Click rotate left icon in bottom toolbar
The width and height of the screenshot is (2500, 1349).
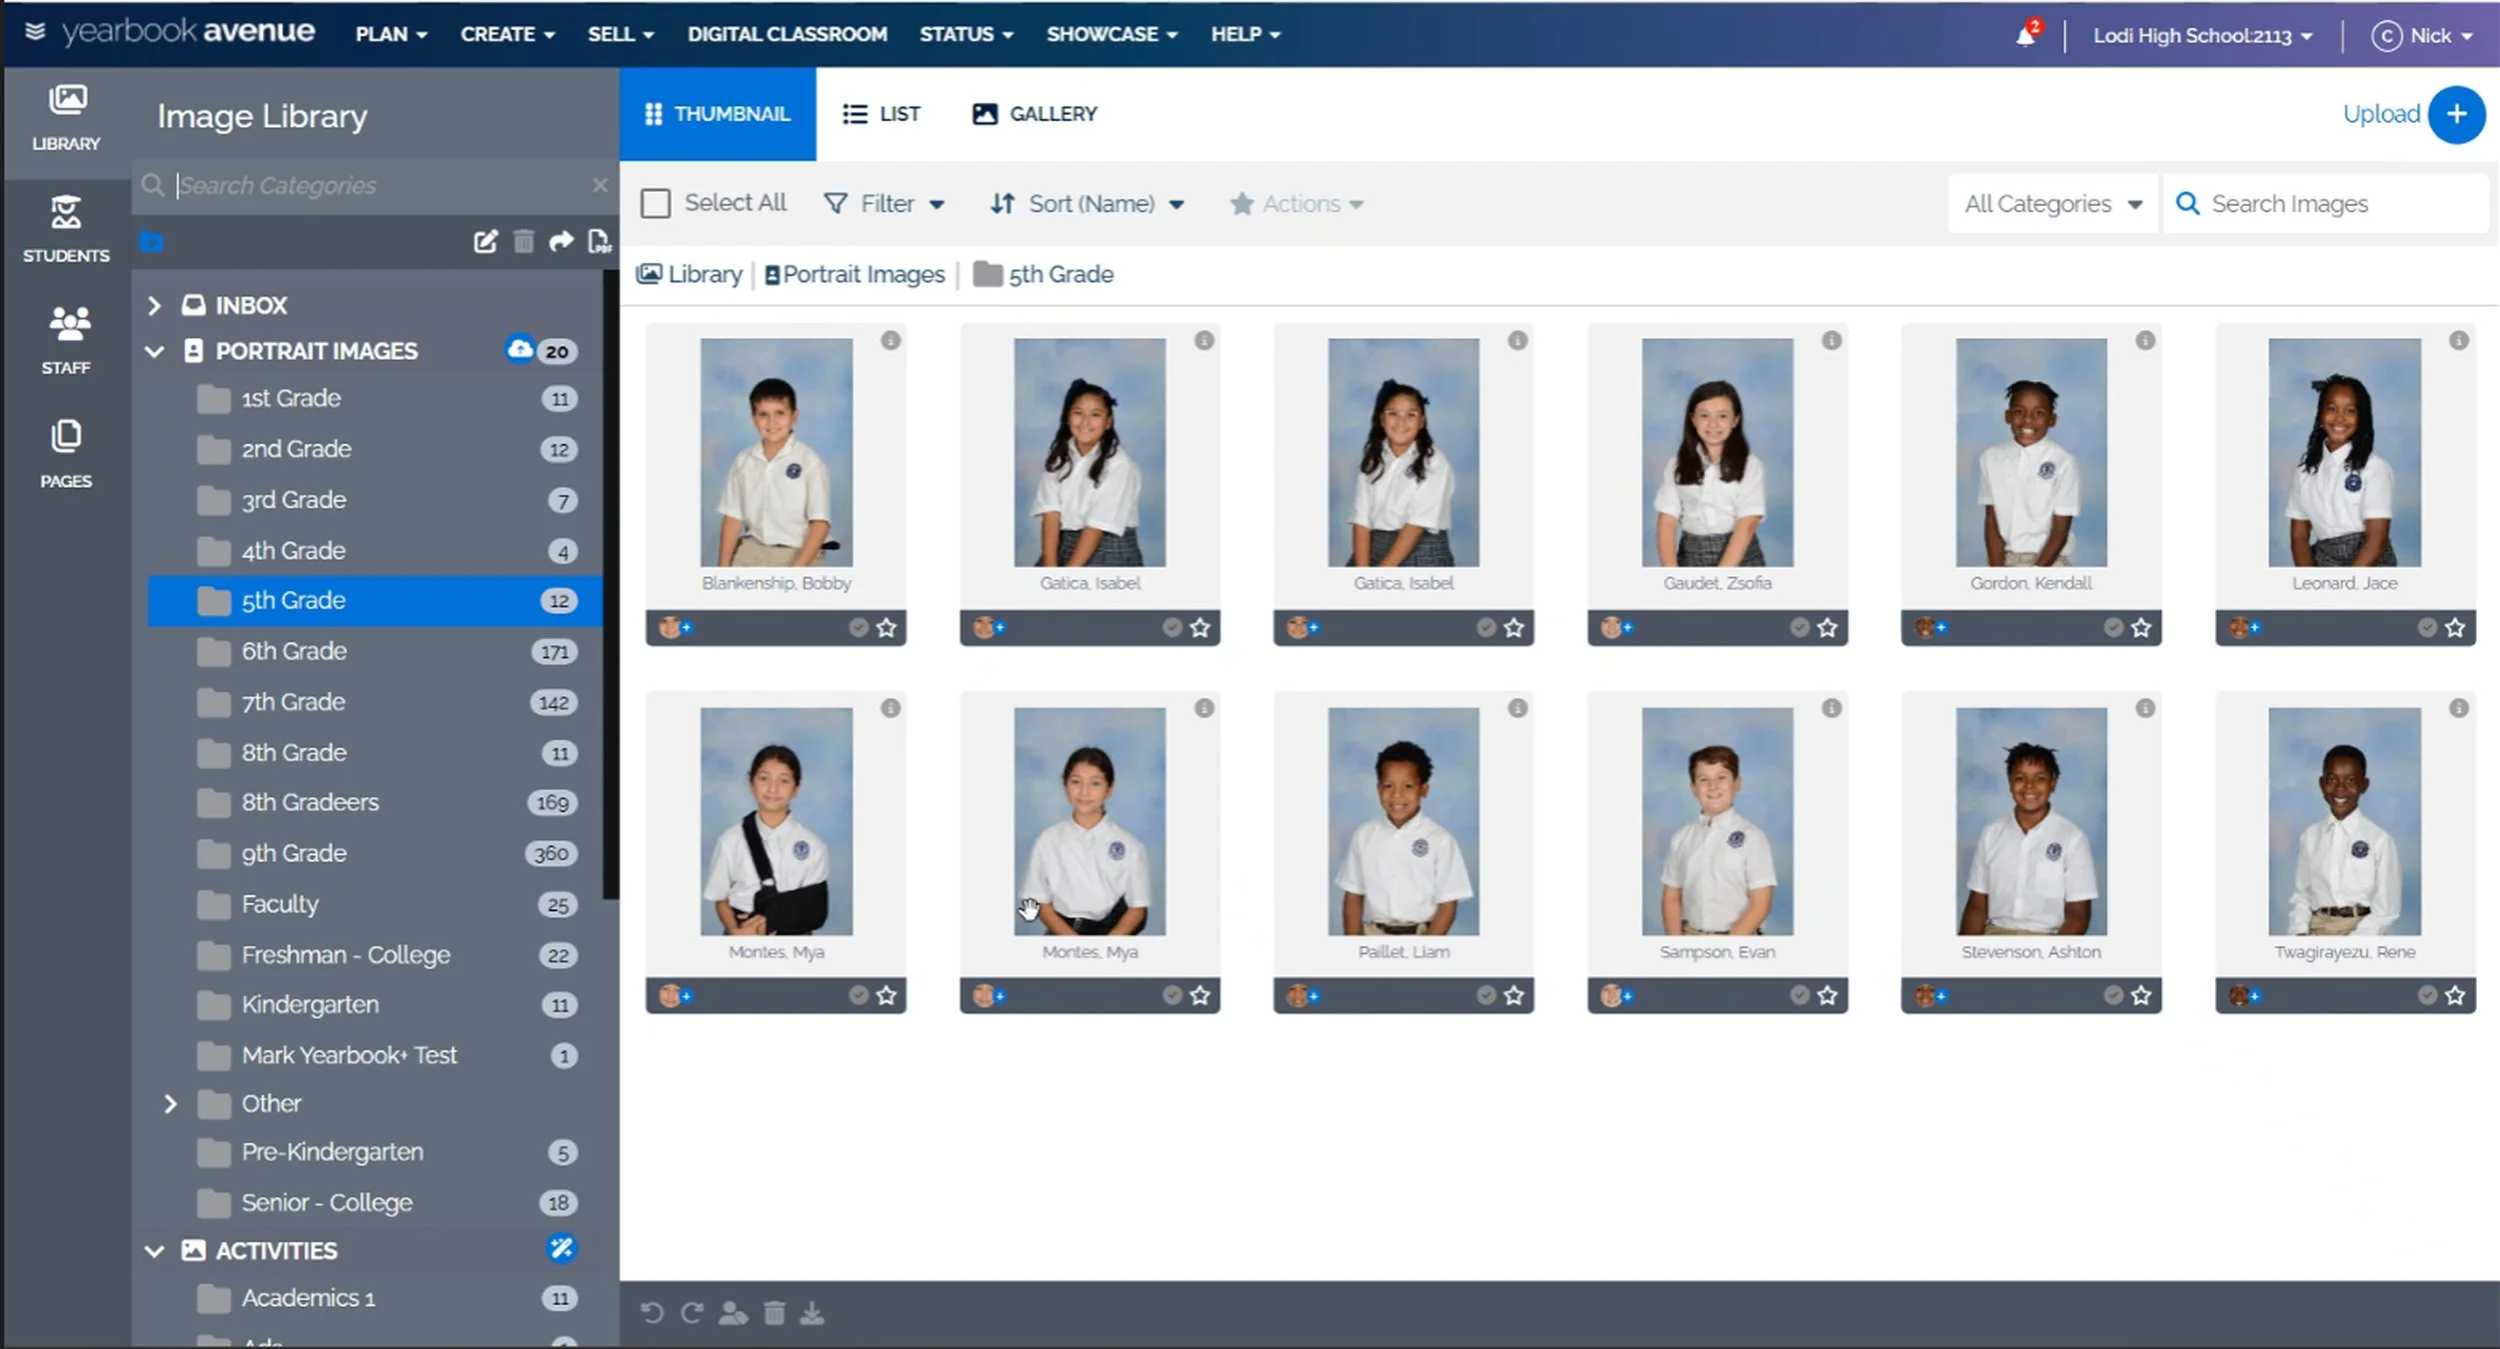click(652, 1313)
